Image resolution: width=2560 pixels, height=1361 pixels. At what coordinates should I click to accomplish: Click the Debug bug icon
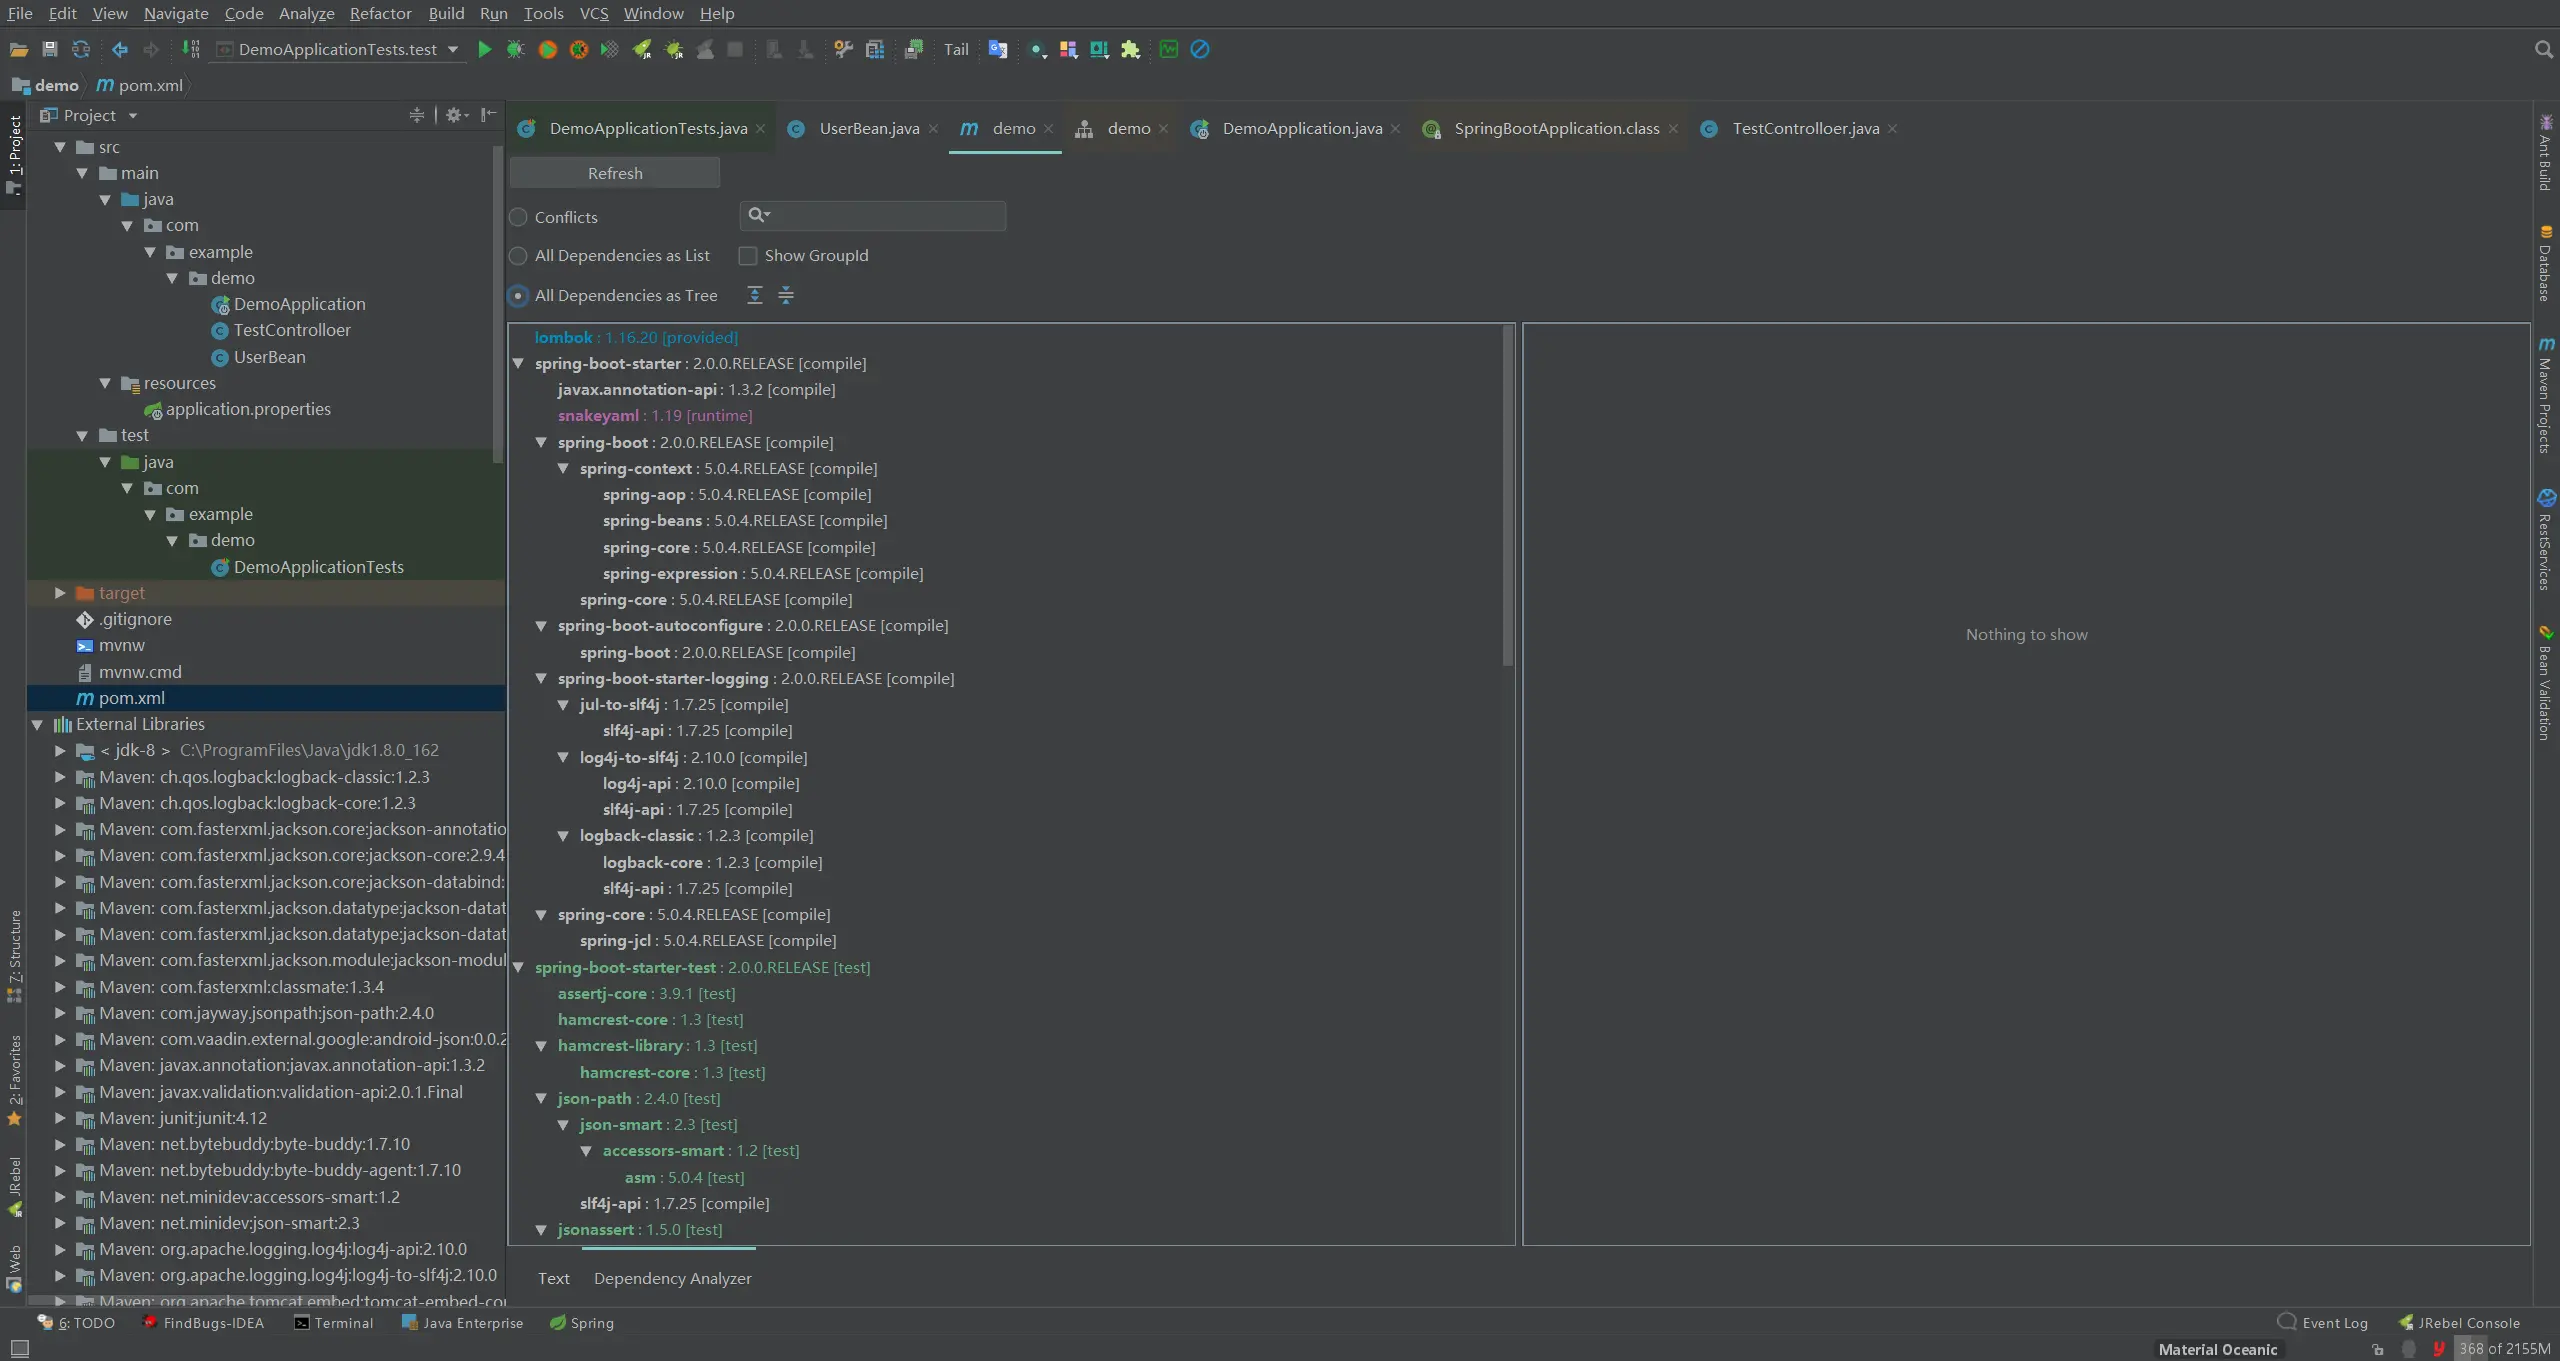[515, 49]
